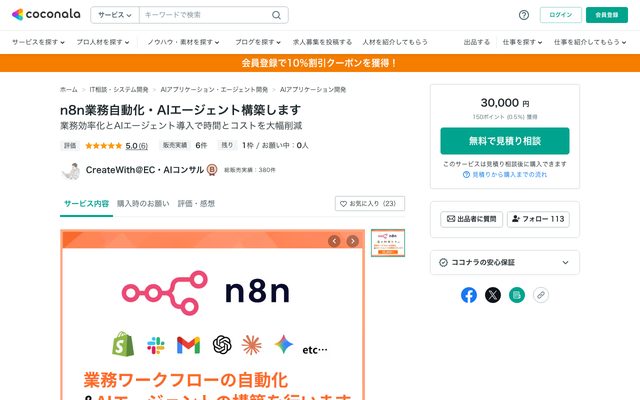This screenshot has height=400, width=640.
Task: Open the サービスを探す menu
Action: 38,42
